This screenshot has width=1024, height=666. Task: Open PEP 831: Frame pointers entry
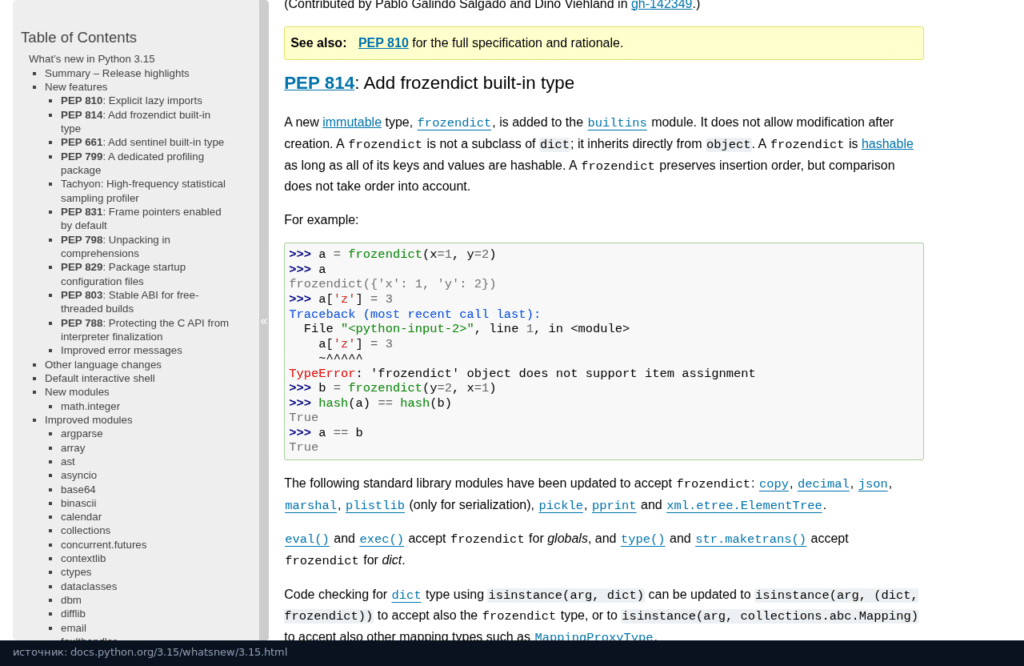pos(141,218)
